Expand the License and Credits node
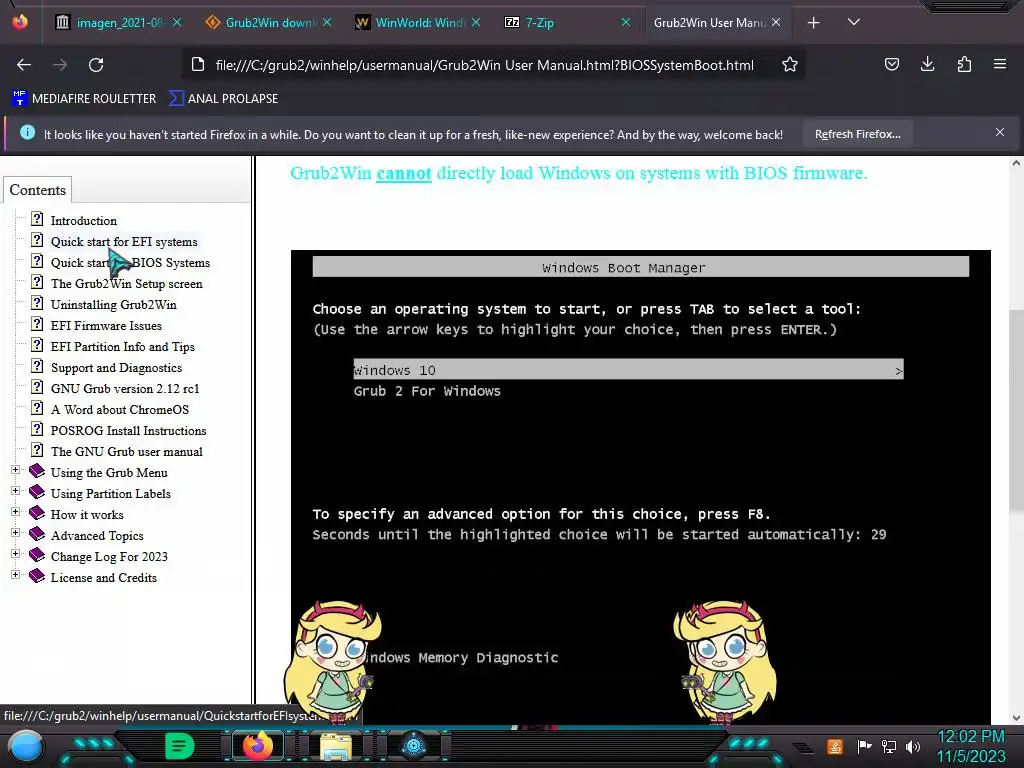 point(16,575)
